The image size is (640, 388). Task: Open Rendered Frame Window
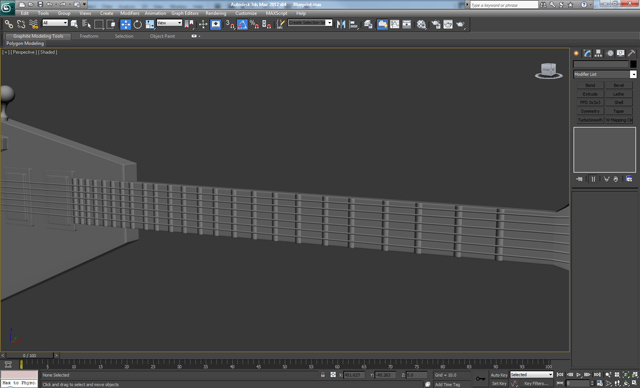click(448, 24)
